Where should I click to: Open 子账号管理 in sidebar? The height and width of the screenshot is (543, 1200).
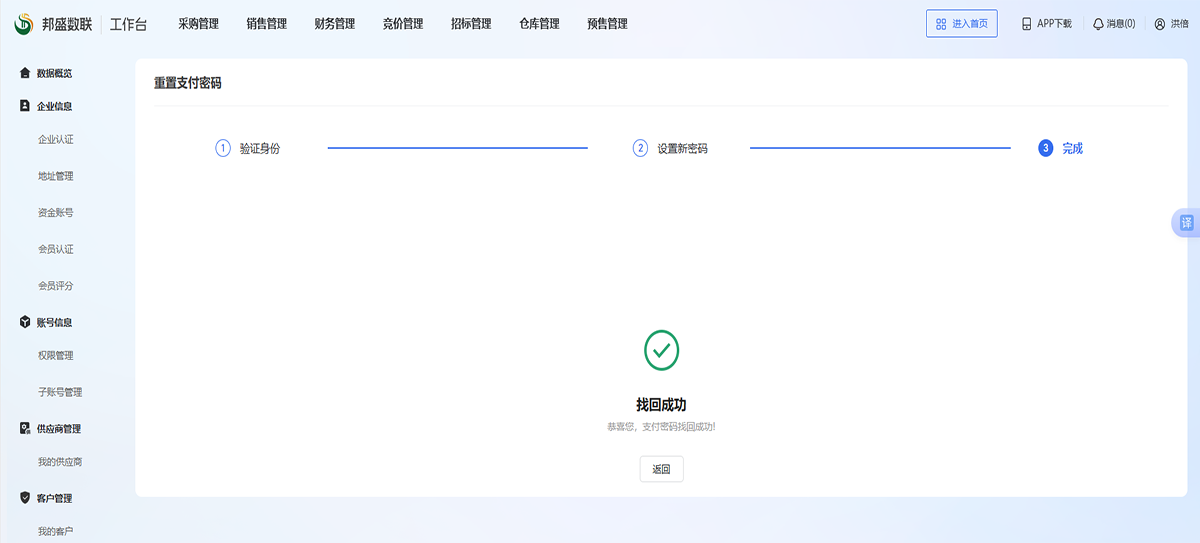click(x=60, y=392)
